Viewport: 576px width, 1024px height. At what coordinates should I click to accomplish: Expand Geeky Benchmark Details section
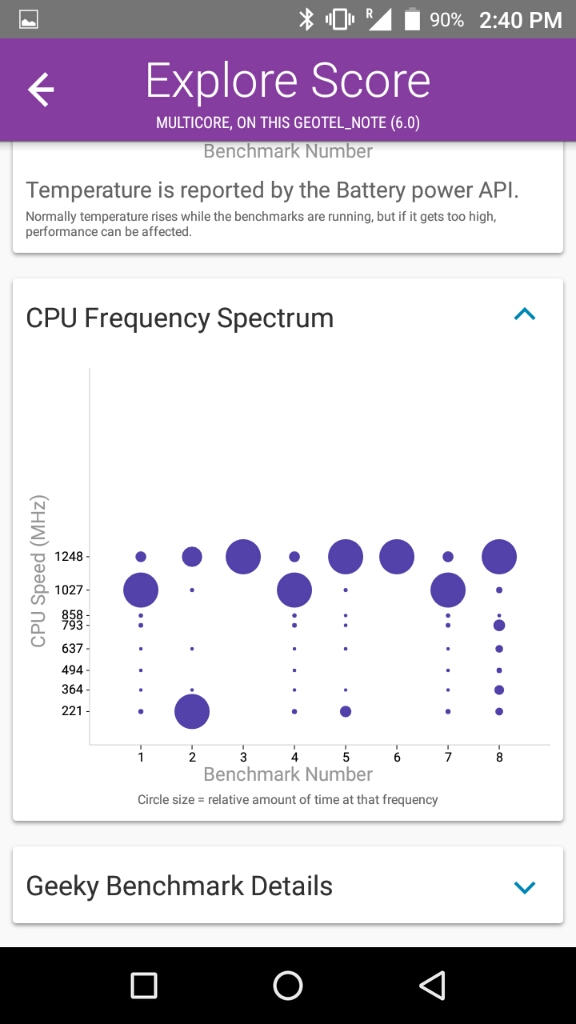[x=524, y=887]
